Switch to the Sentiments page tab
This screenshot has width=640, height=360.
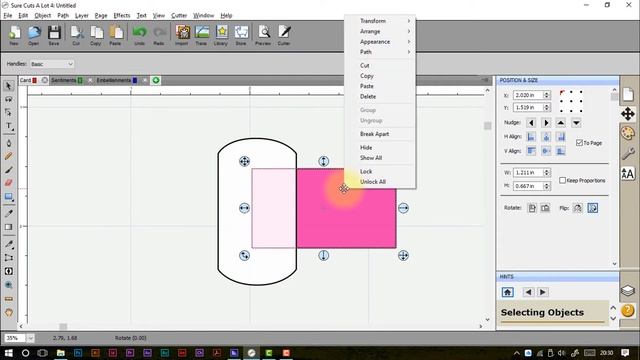coord(63,80)
